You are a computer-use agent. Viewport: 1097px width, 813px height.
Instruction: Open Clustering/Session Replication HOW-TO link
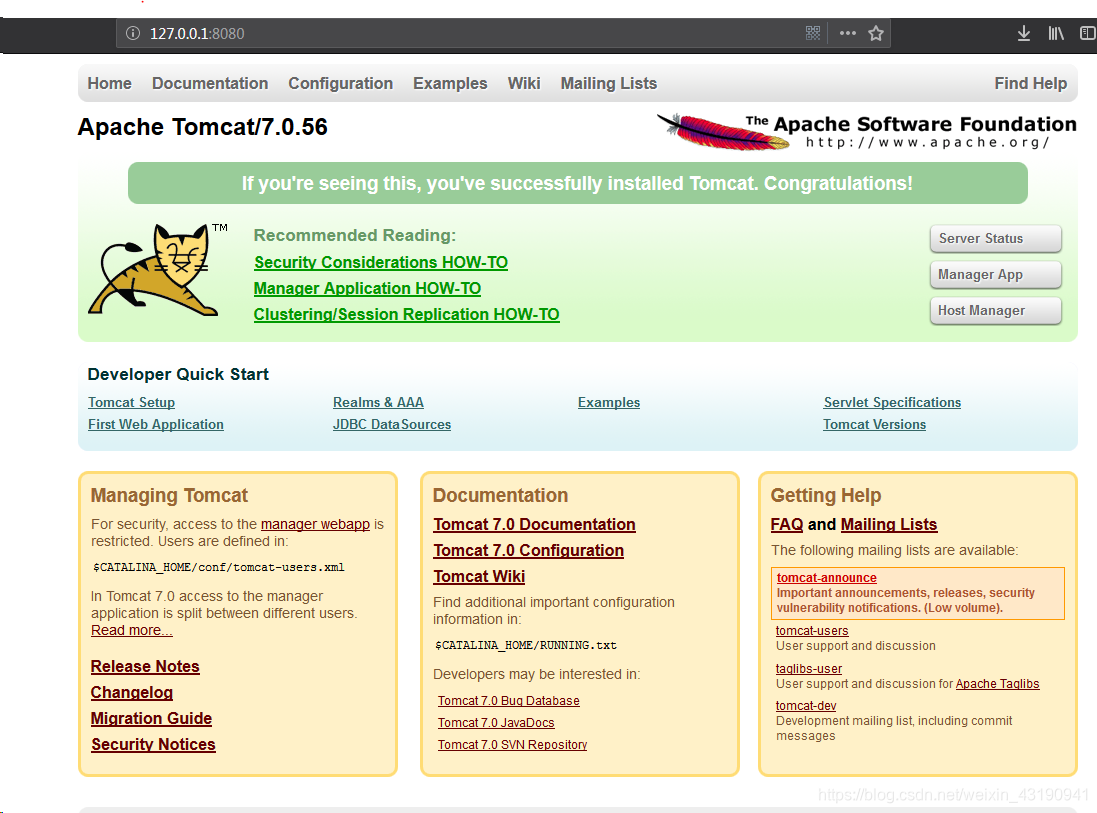point(406,314)
